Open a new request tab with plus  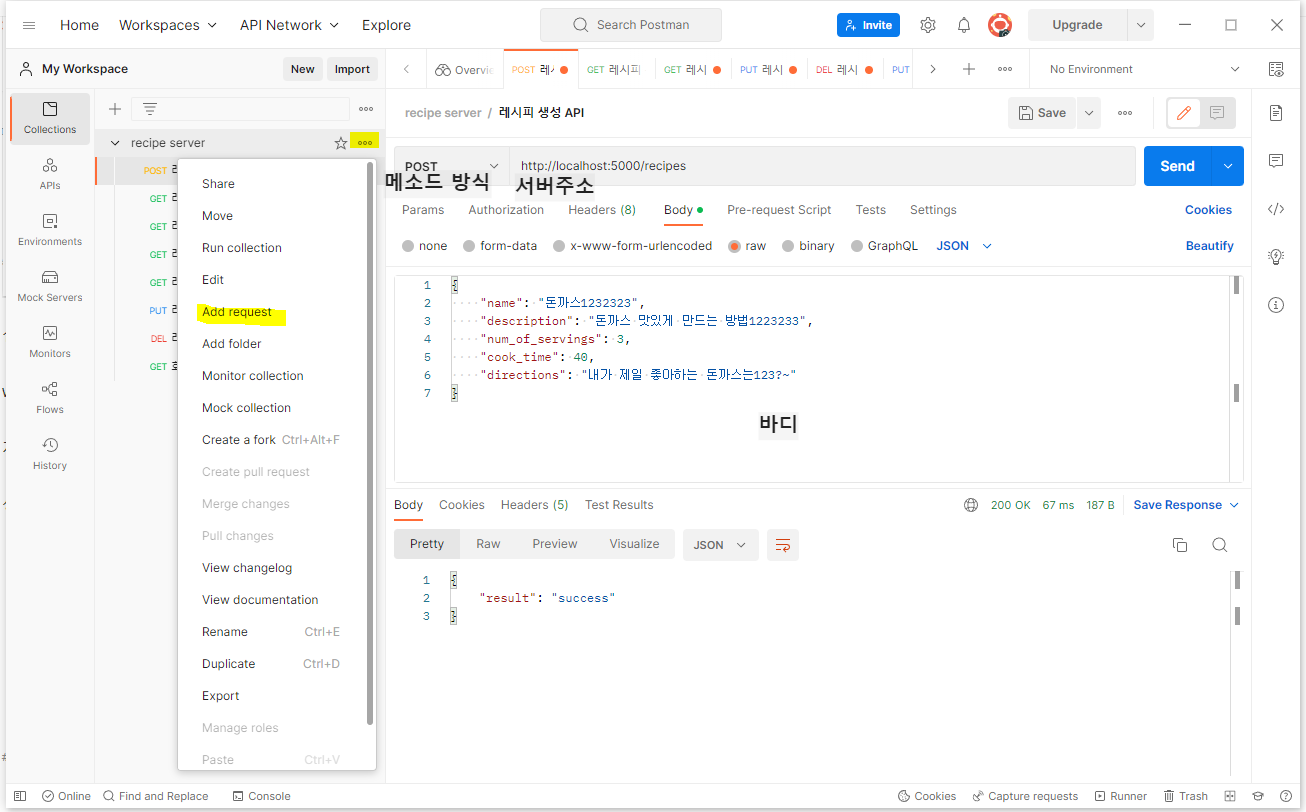[x=969, y=69]
